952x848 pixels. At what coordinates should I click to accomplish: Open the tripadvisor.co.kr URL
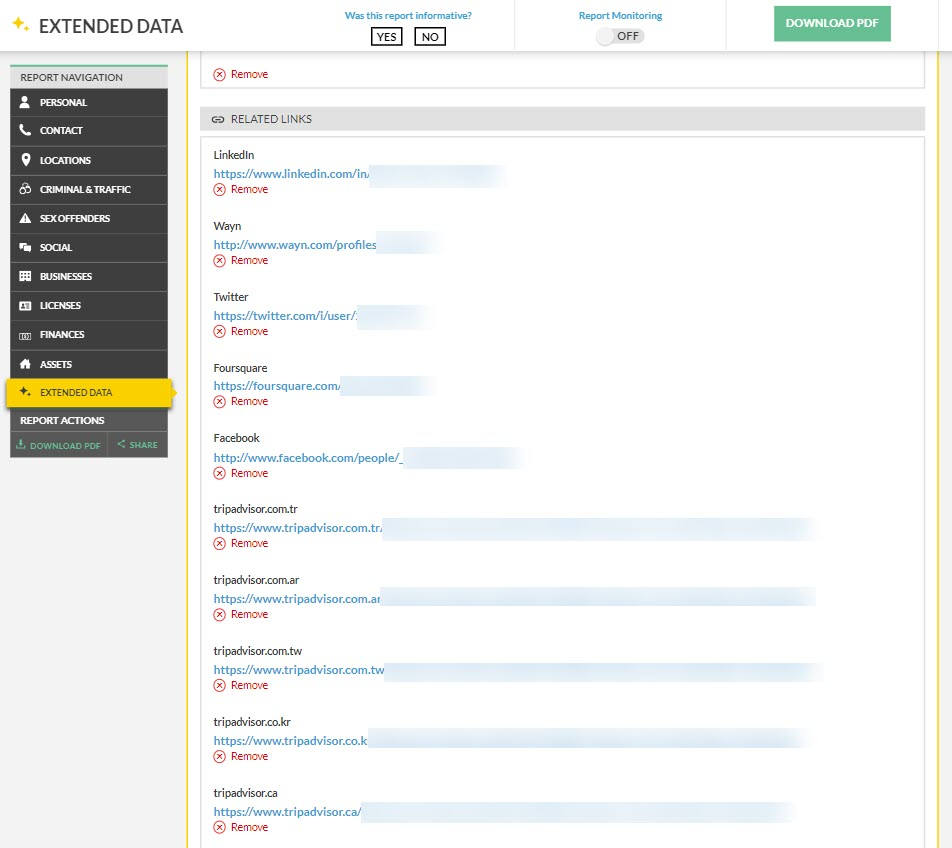coord(290,741)
